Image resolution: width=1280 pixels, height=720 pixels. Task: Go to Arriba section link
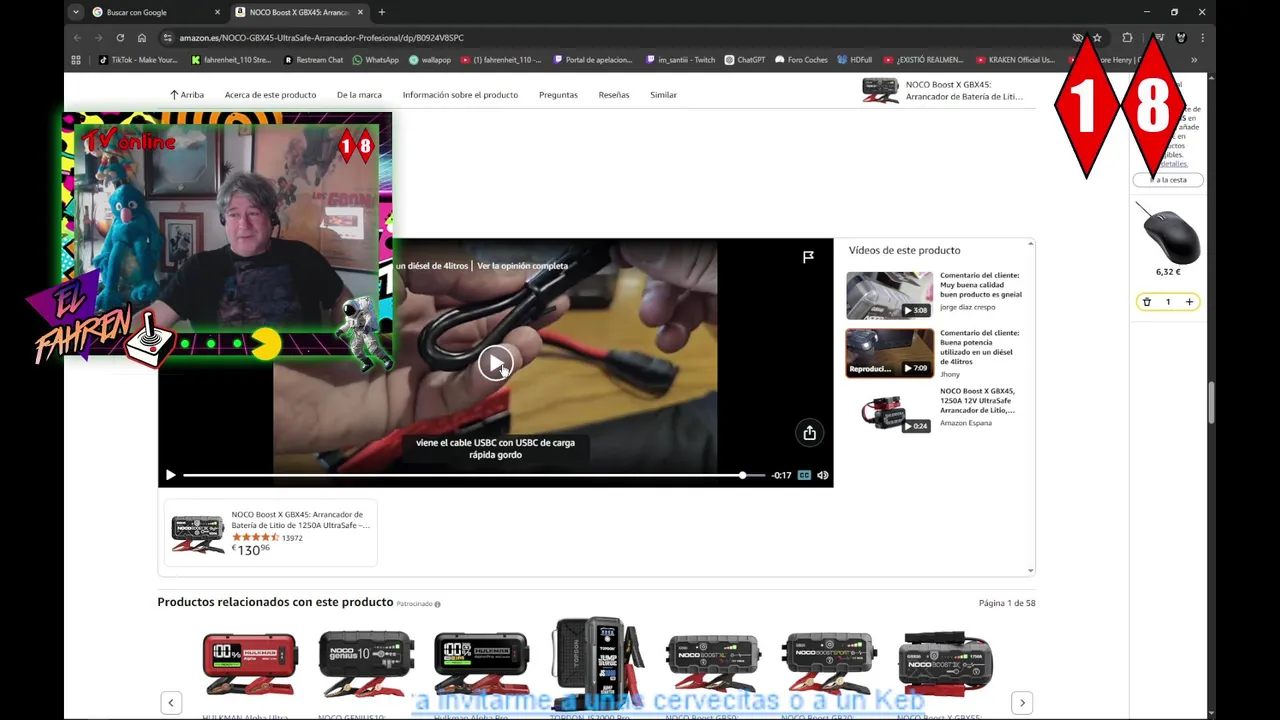(186, 95)
